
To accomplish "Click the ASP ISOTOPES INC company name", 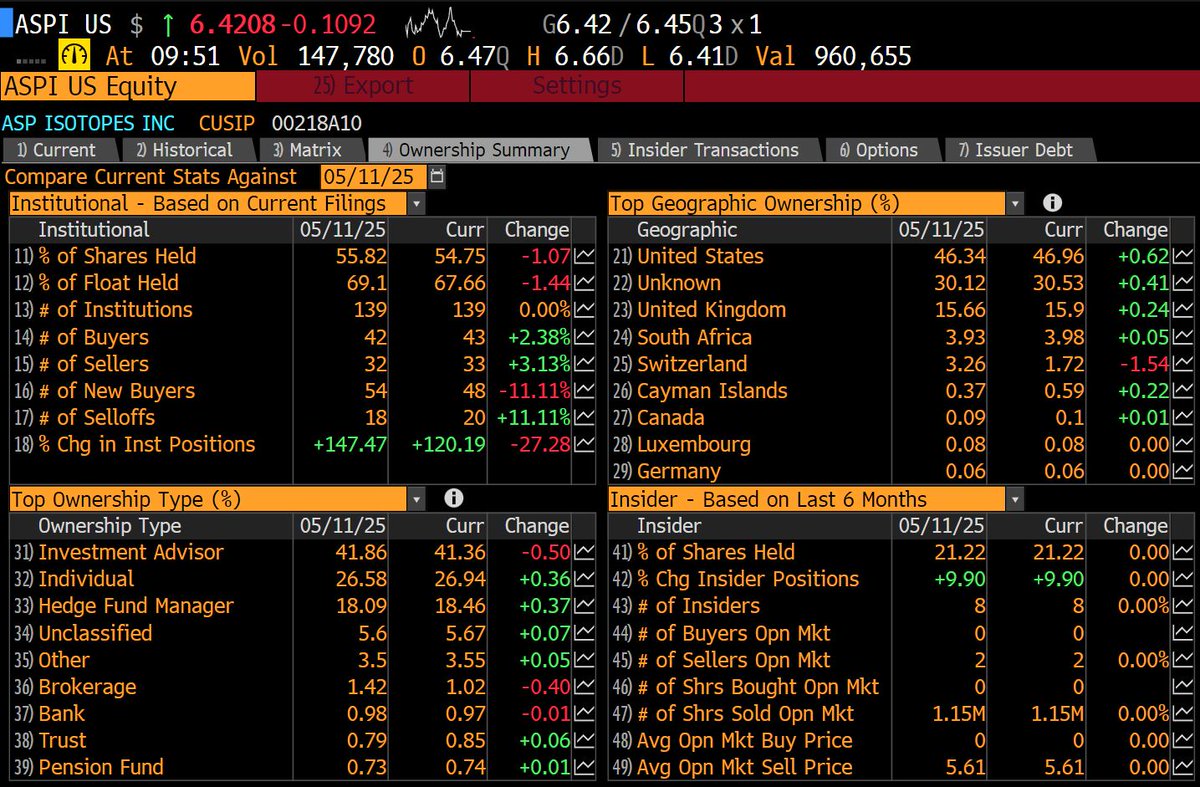I will pyautogui.click(x=88, y=123).
